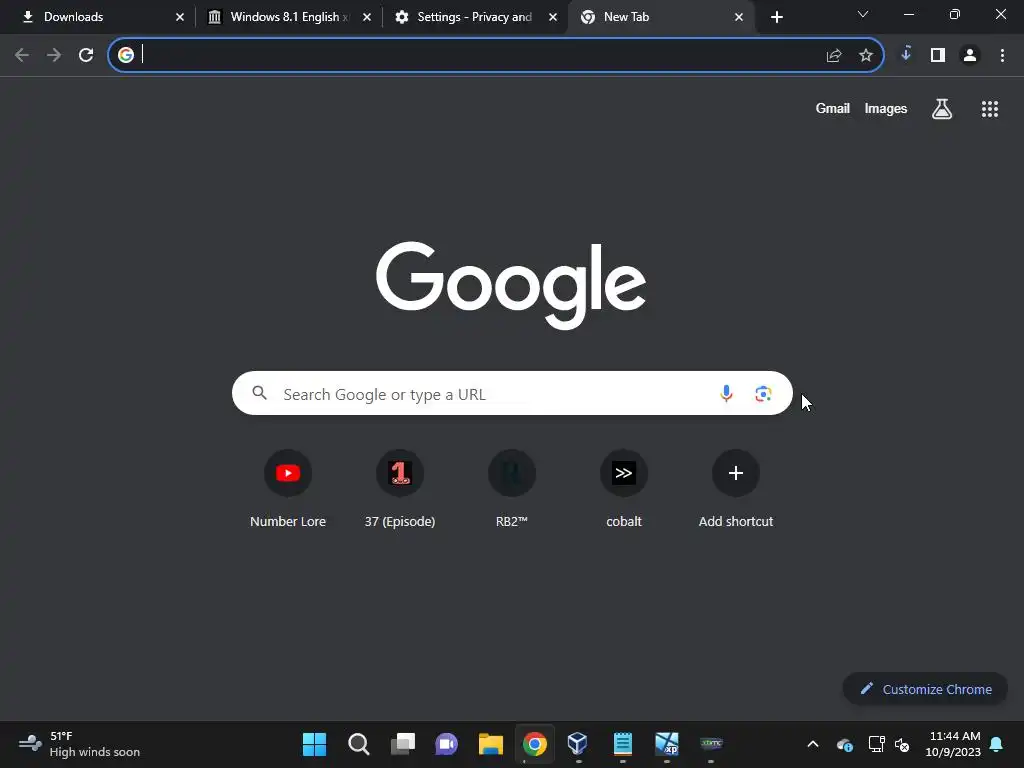Open the RB2™ shortcut
Screen dimensions: 1024x768
tap(512, 488)
